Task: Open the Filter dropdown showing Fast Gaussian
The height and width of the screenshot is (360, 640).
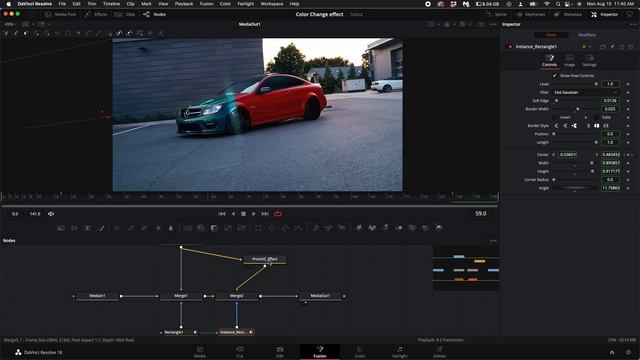Action: click(x=586, y=92)
